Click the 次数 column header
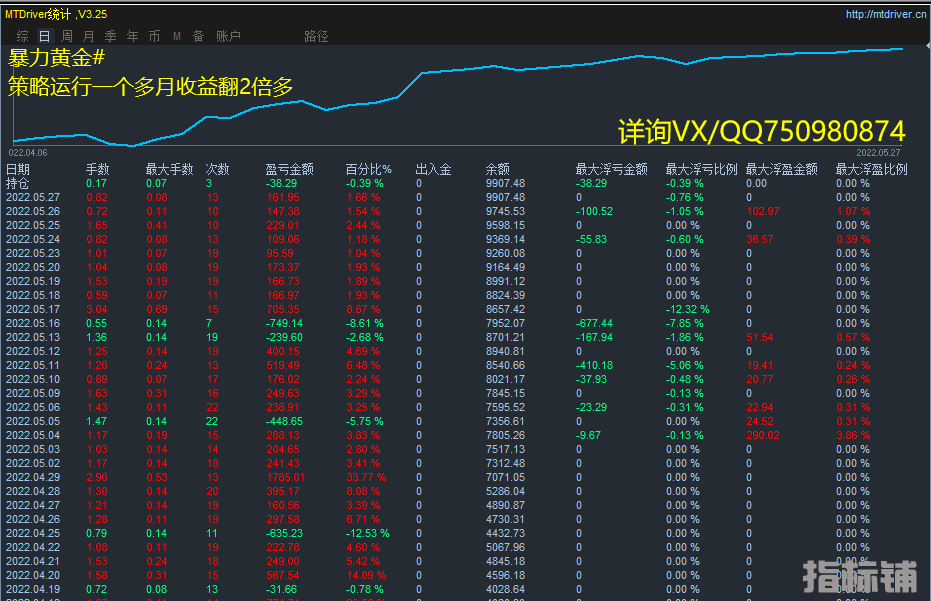This screenshot has width=931, height=601. [x=217, y=169]
